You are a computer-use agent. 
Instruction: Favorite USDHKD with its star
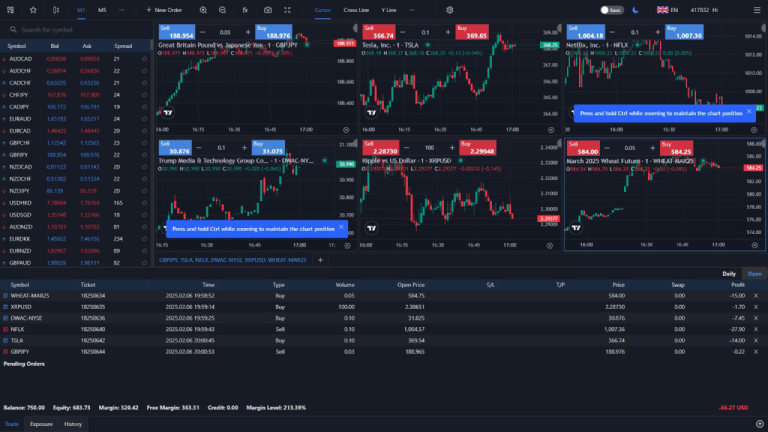click(x=144, y=203)
